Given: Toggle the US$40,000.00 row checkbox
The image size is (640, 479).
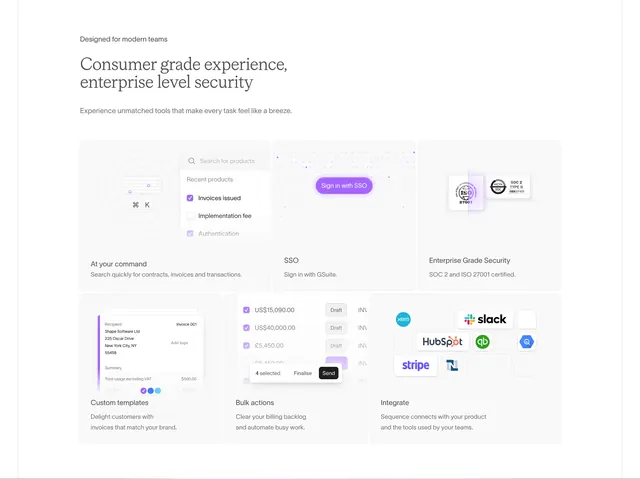Looking at the screenshot, I should point(246,328).
